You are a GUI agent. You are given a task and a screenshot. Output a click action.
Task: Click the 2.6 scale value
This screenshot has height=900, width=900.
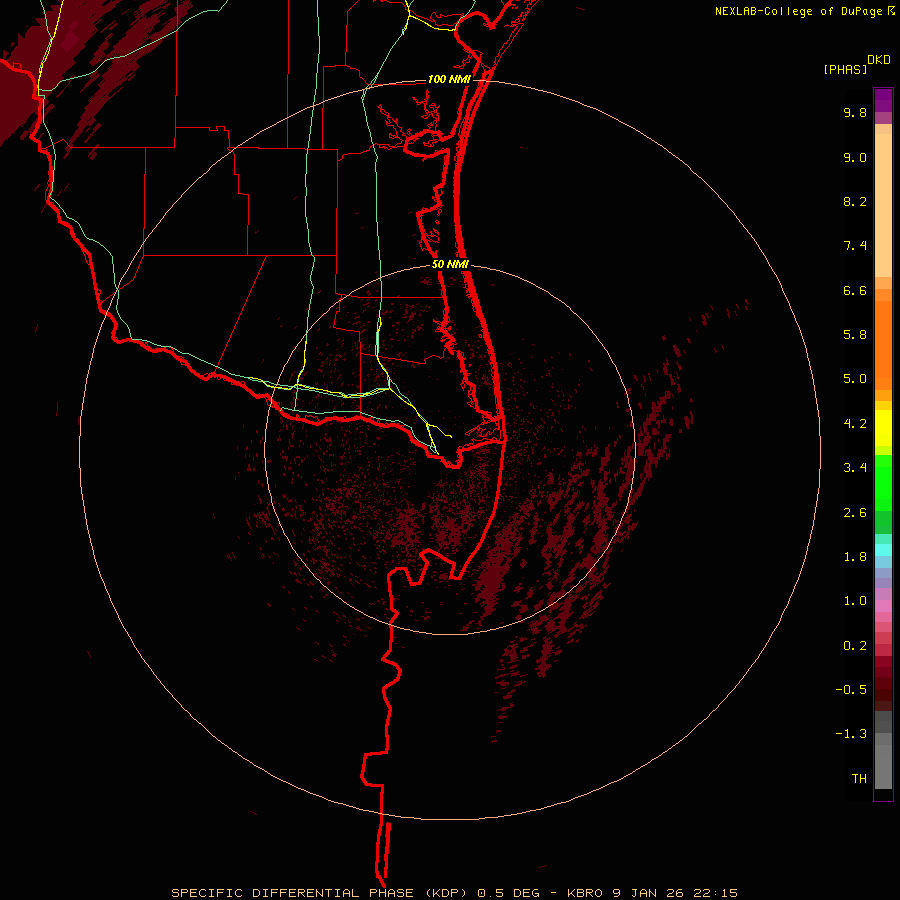(855, 513)
